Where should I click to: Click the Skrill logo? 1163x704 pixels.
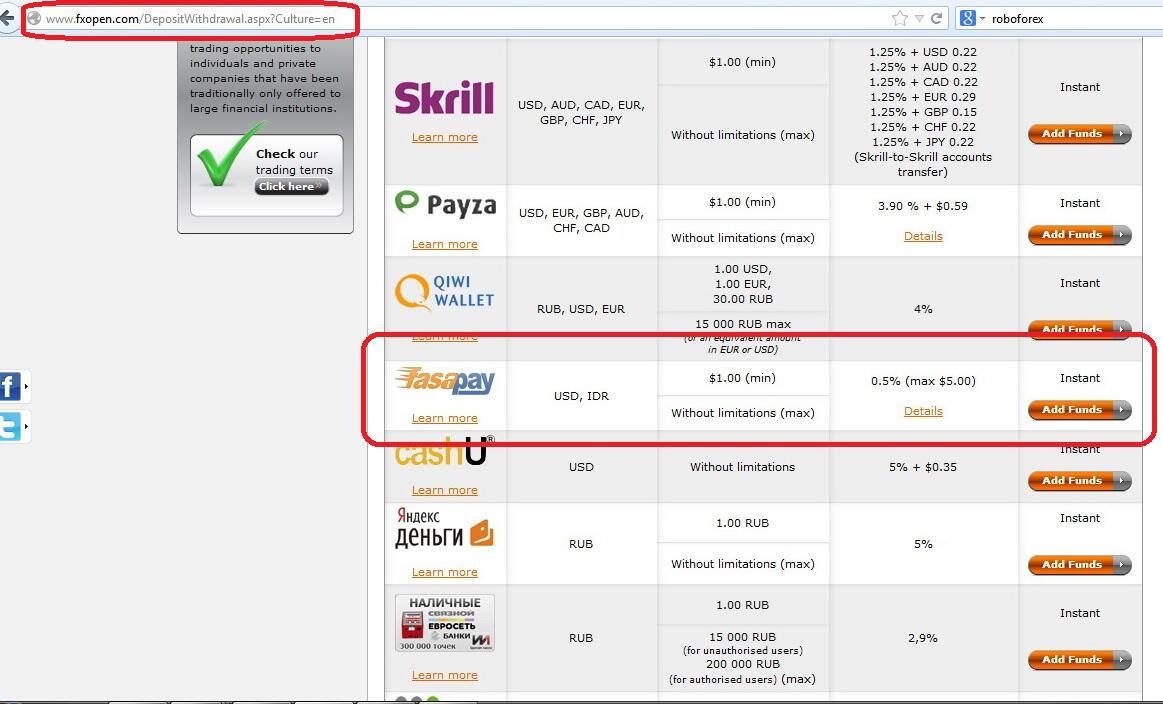coord(444,97)
